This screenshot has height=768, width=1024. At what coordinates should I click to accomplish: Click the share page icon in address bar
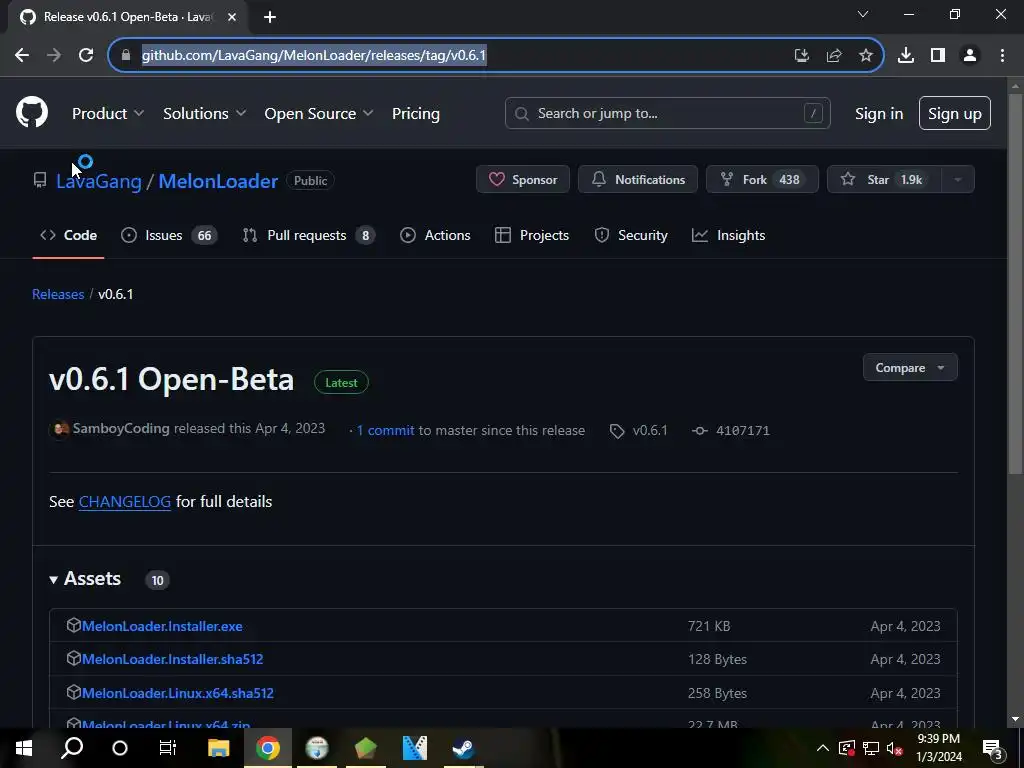tap(834, 56)
